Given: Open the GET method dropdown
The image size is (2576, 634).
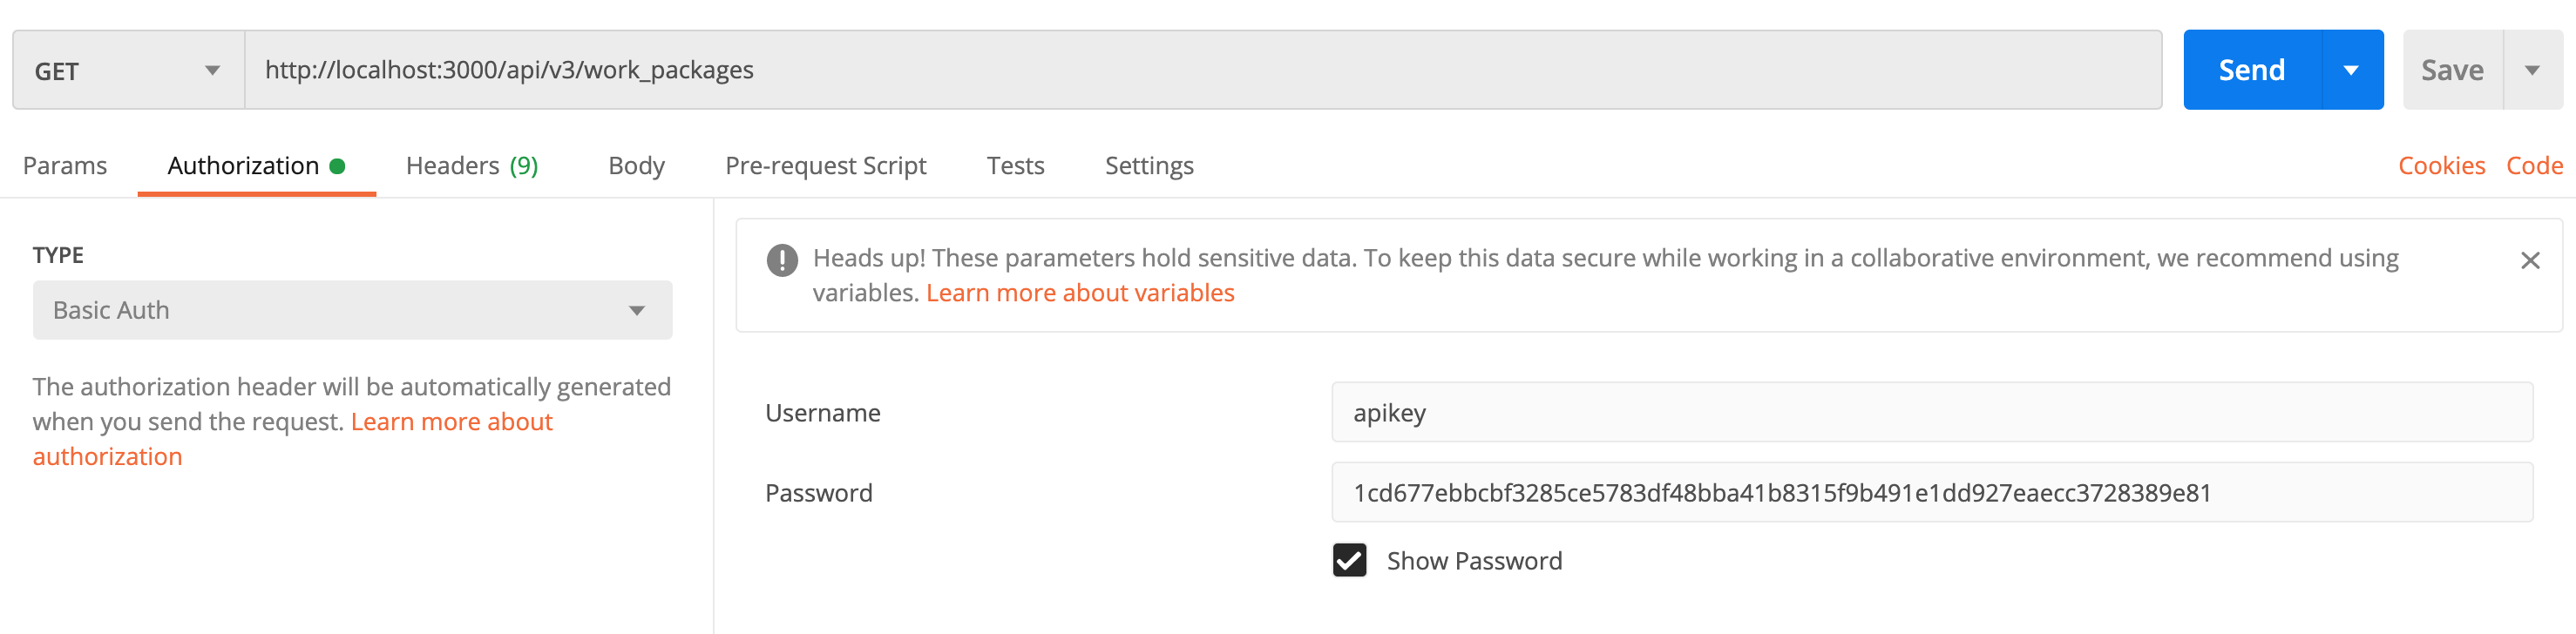Looking at the screenshot, I should pyautogui.click(x=128, y=70).
